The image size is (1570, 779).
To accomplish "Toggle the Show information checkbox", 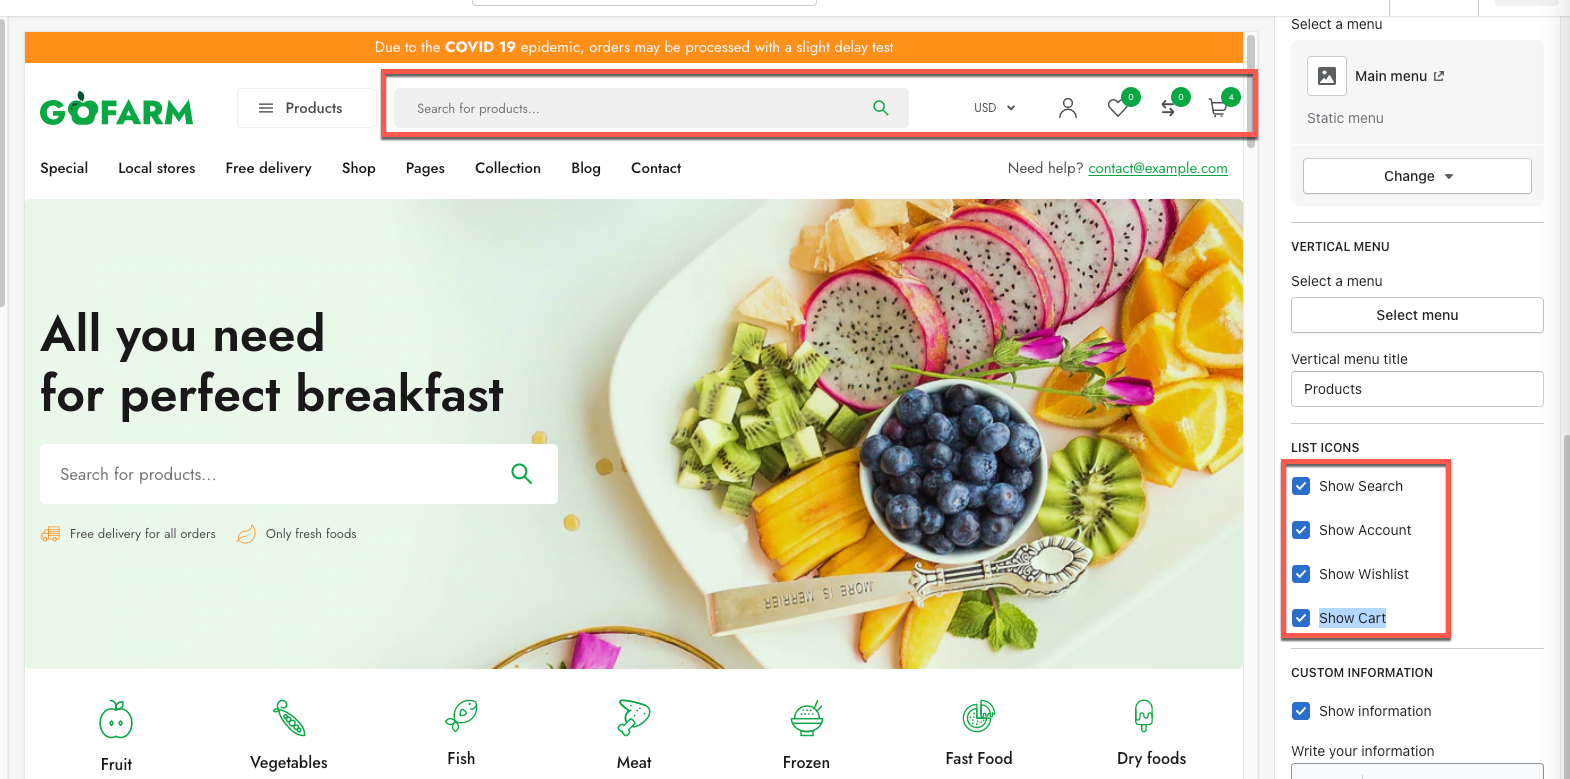I will tap(1301, 711).
